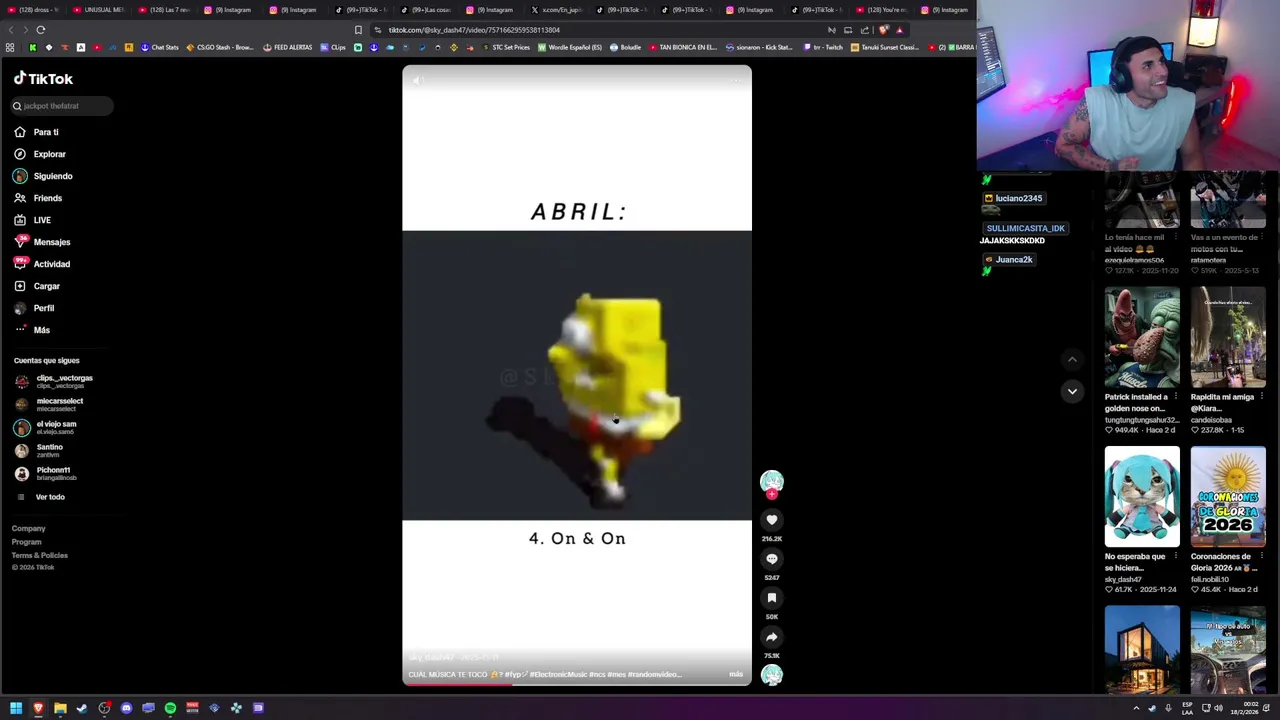Show hidden tray icons chevron

(x=1136, y=708)
